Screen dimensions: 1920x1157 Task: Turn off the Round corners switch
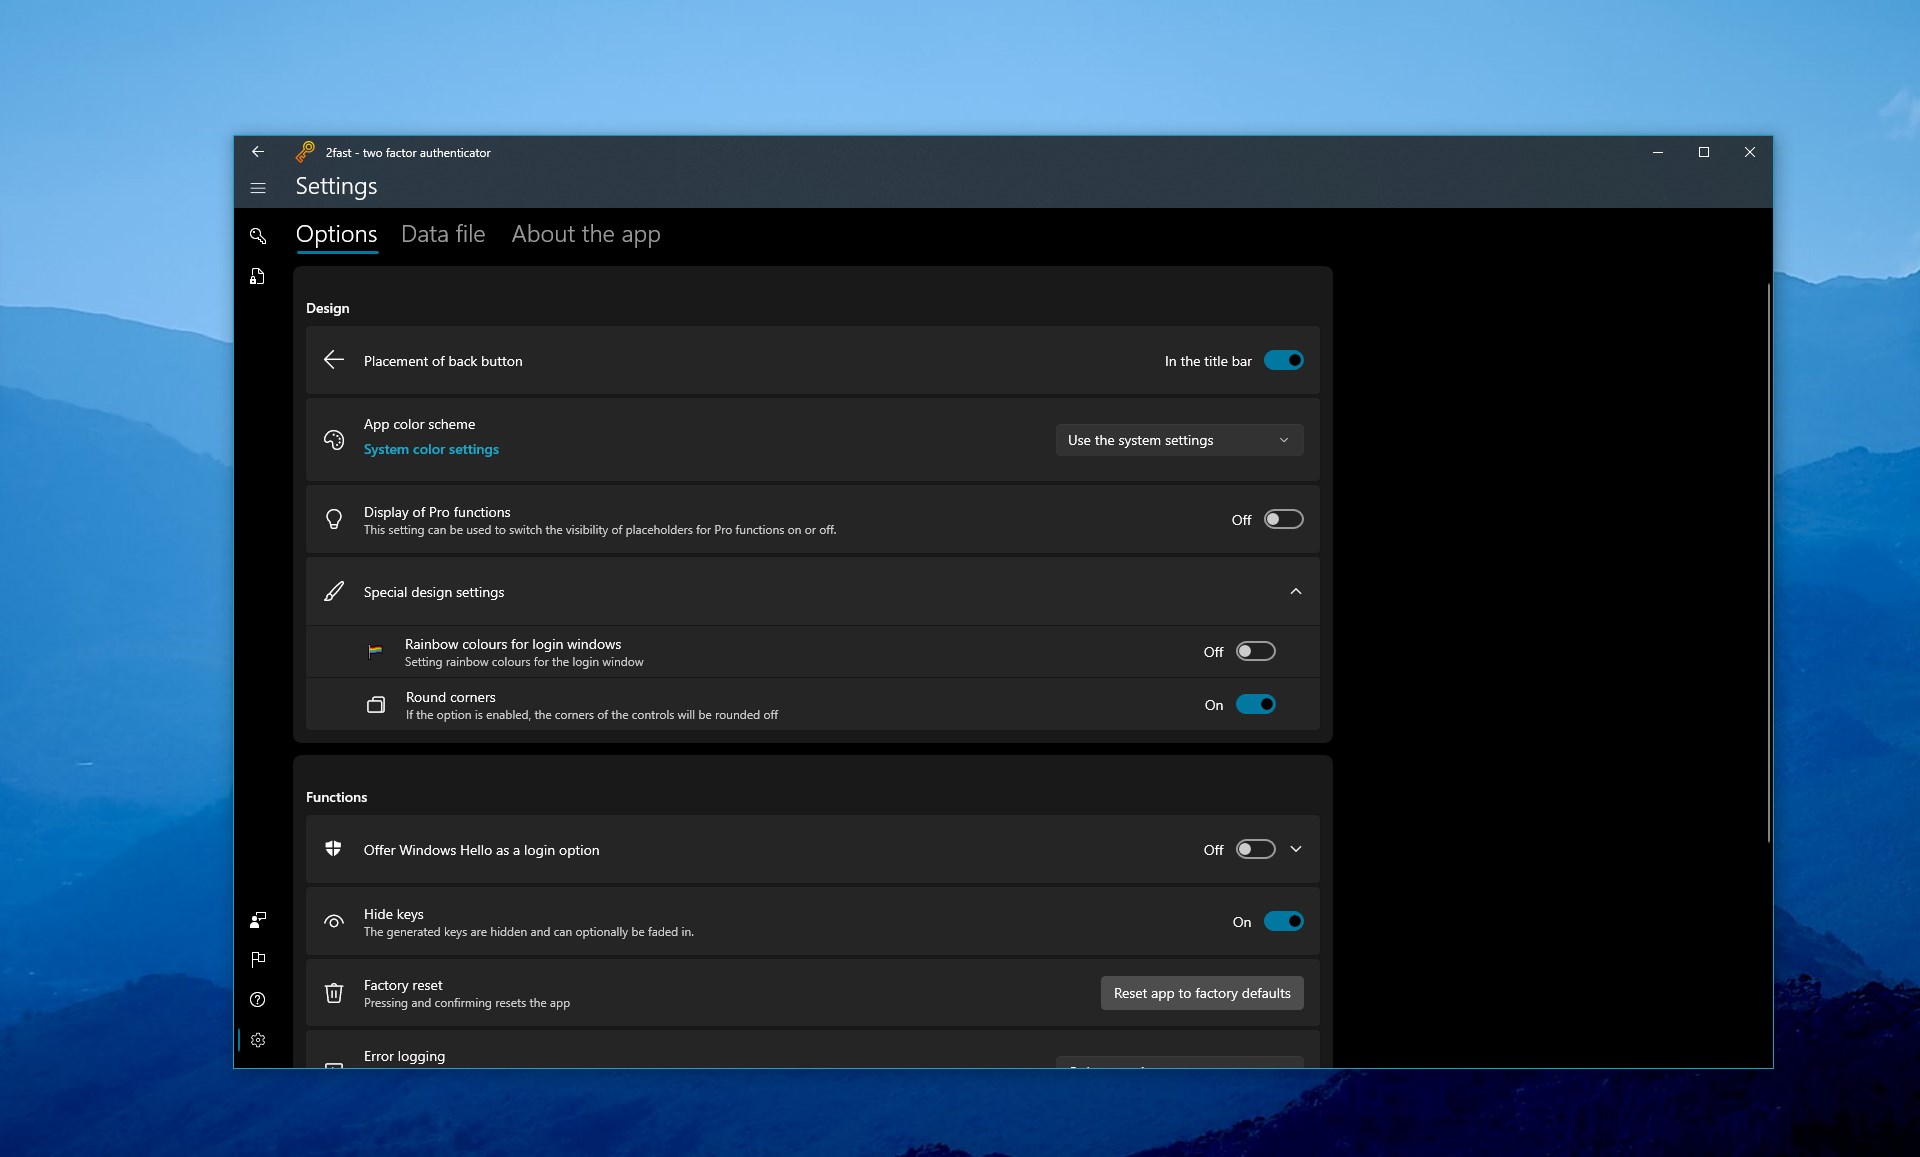[x=1256, y=704]
